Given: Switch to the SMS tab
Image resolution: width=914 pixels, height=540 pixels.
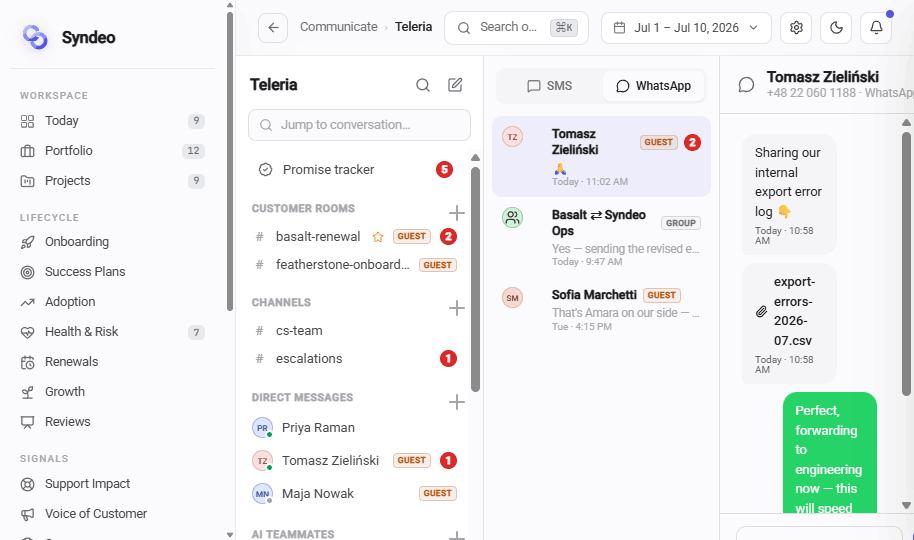Looking at the screenshot, I should [550, 86].
